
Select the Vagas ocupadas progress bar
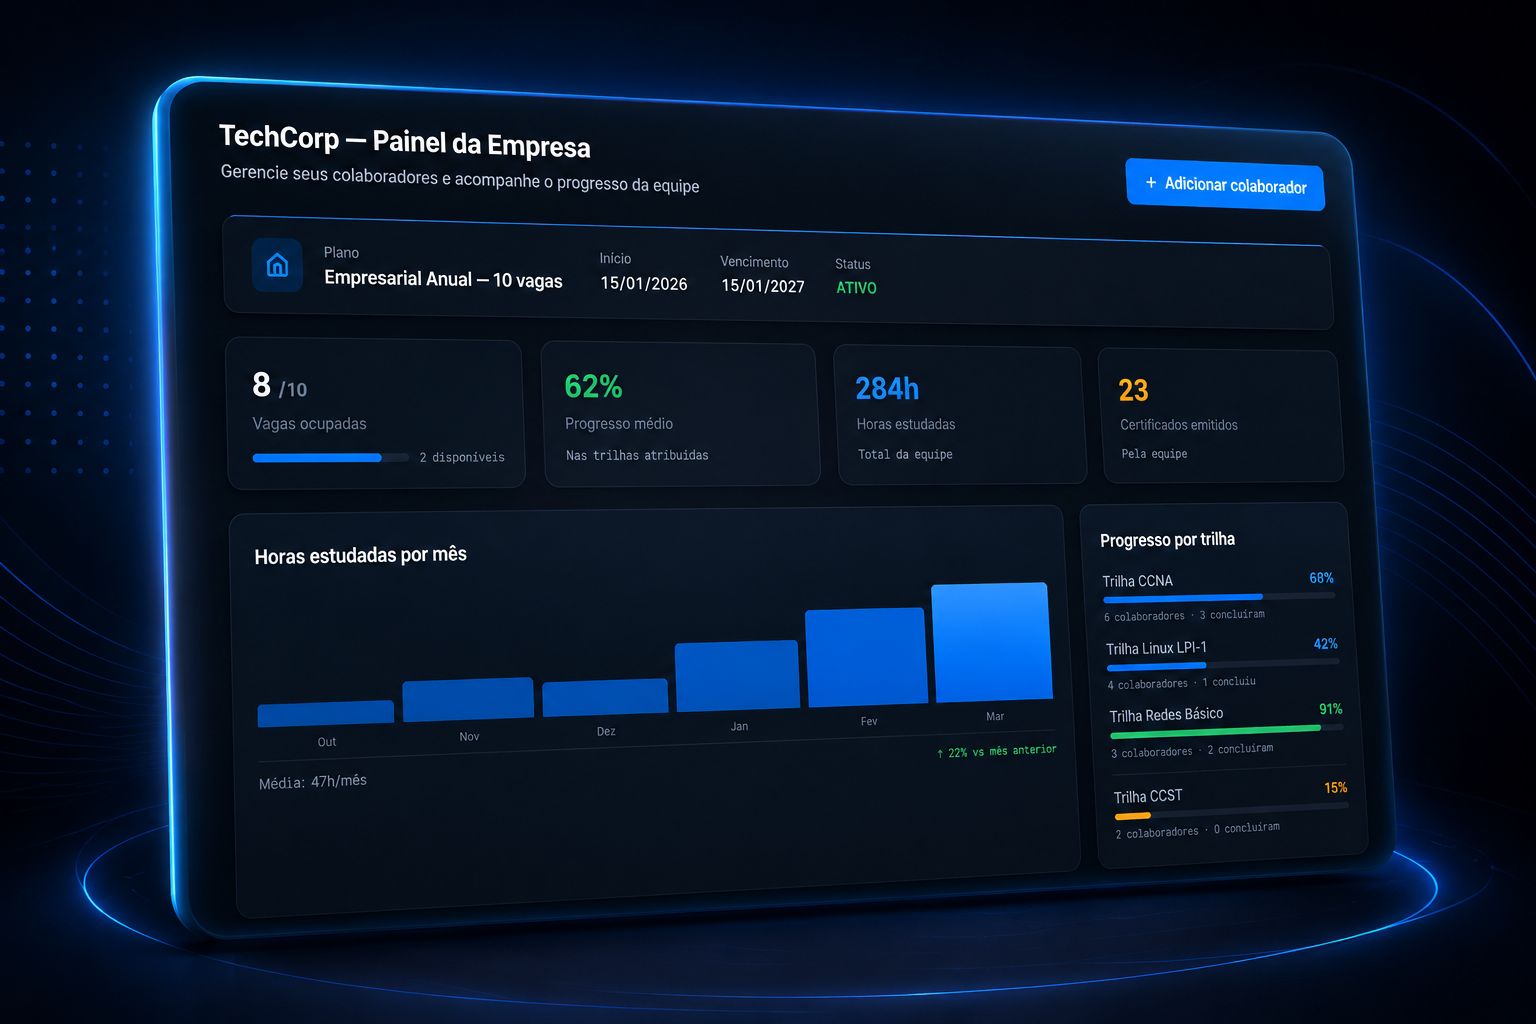330,457
